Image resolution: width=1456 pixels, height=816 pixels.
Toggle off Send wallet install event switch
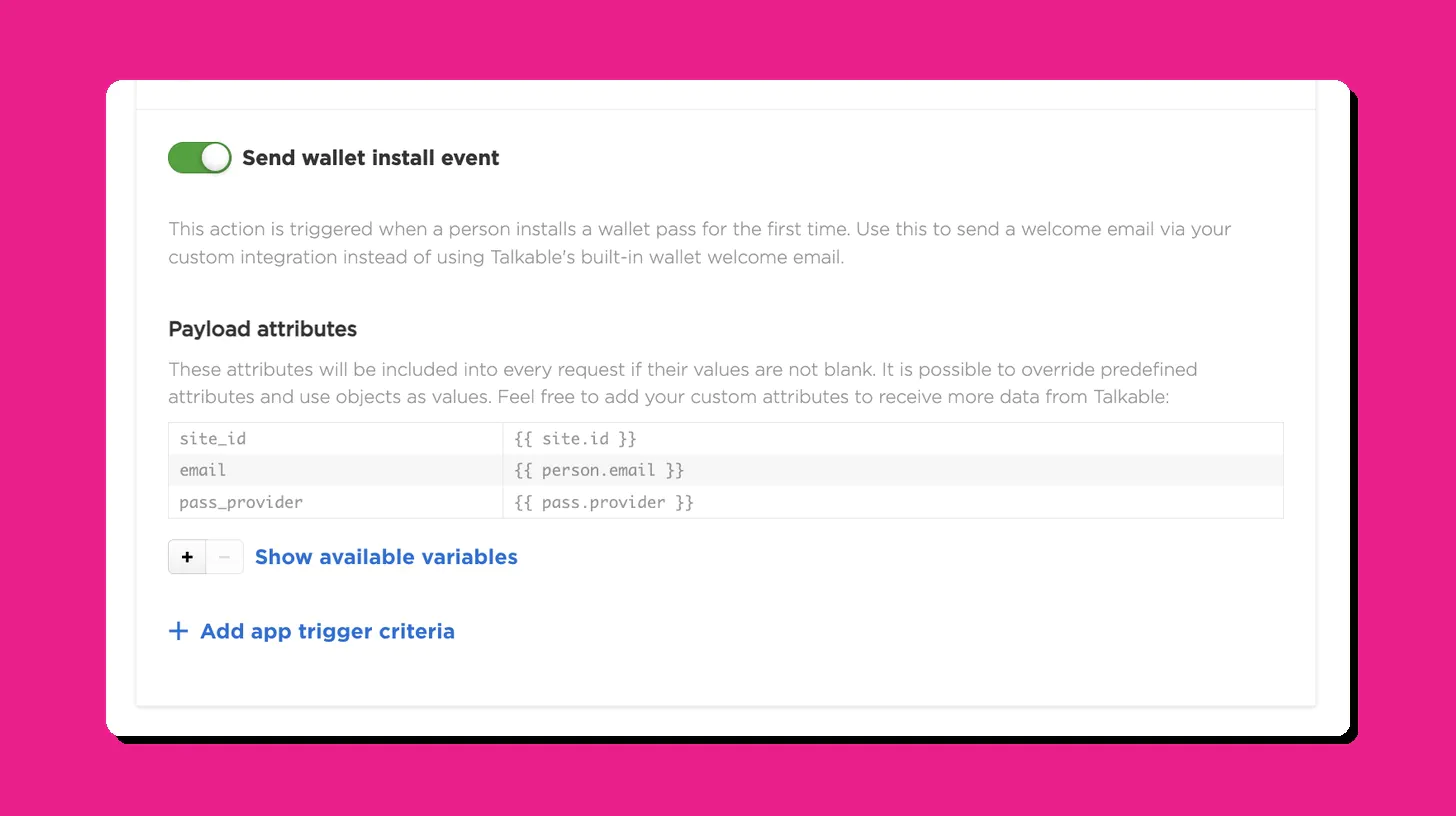coord(199,158)
